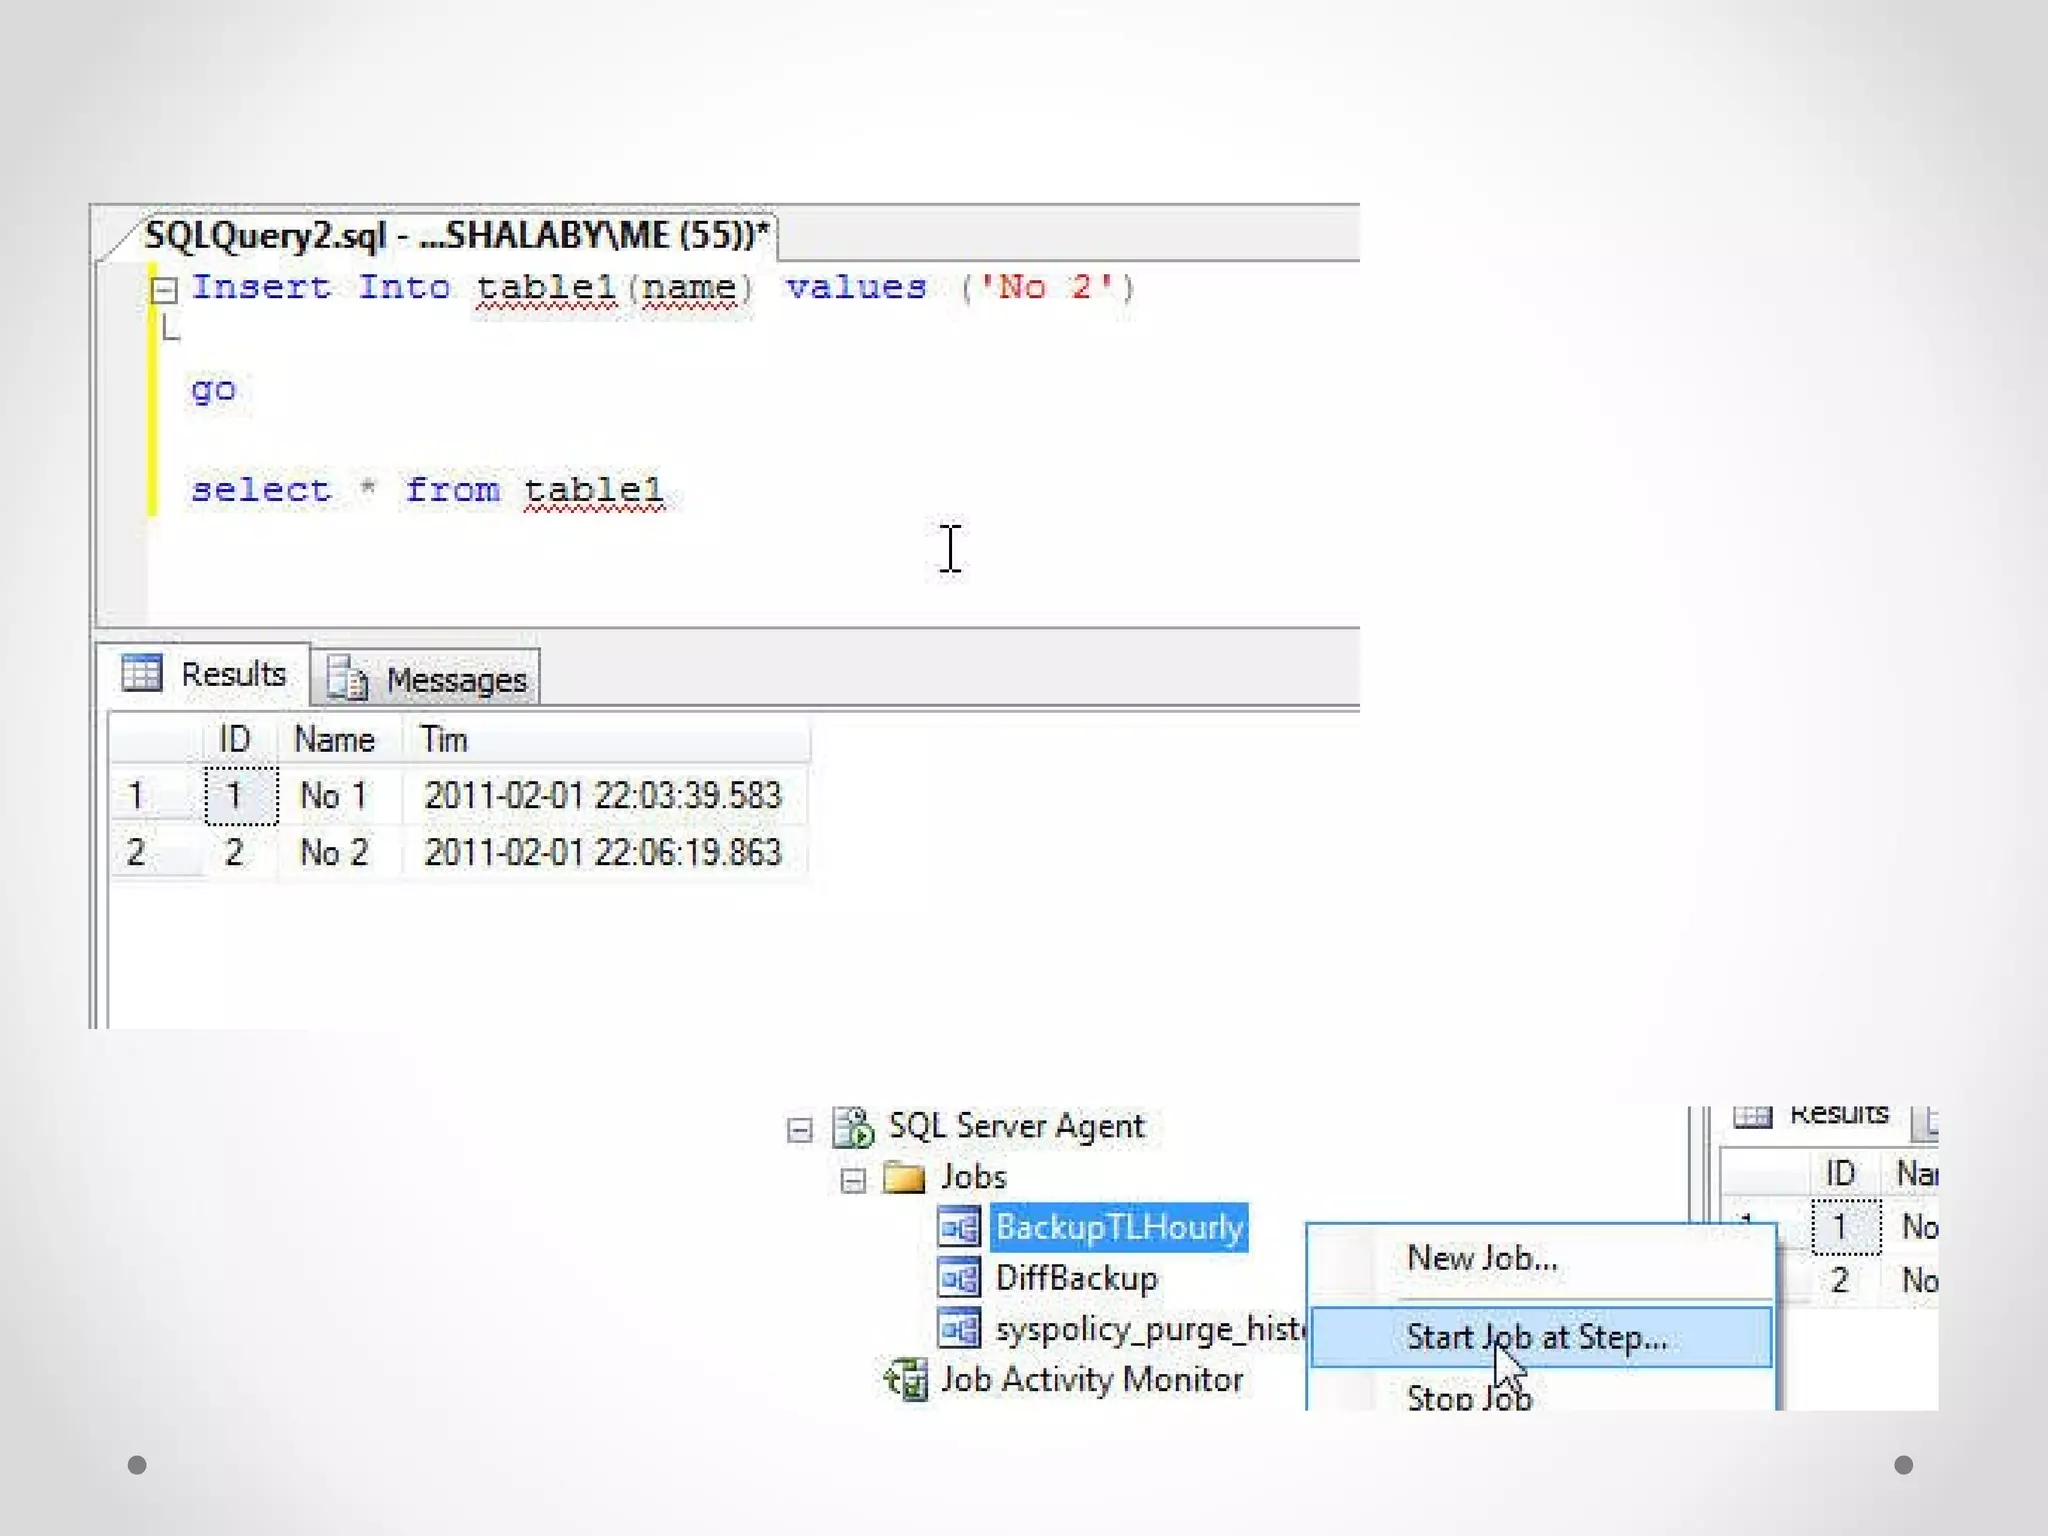2048x1536 pixels.
Task: Click the Job Activity Monitor icon
Action: click(x=906, y=1380)
